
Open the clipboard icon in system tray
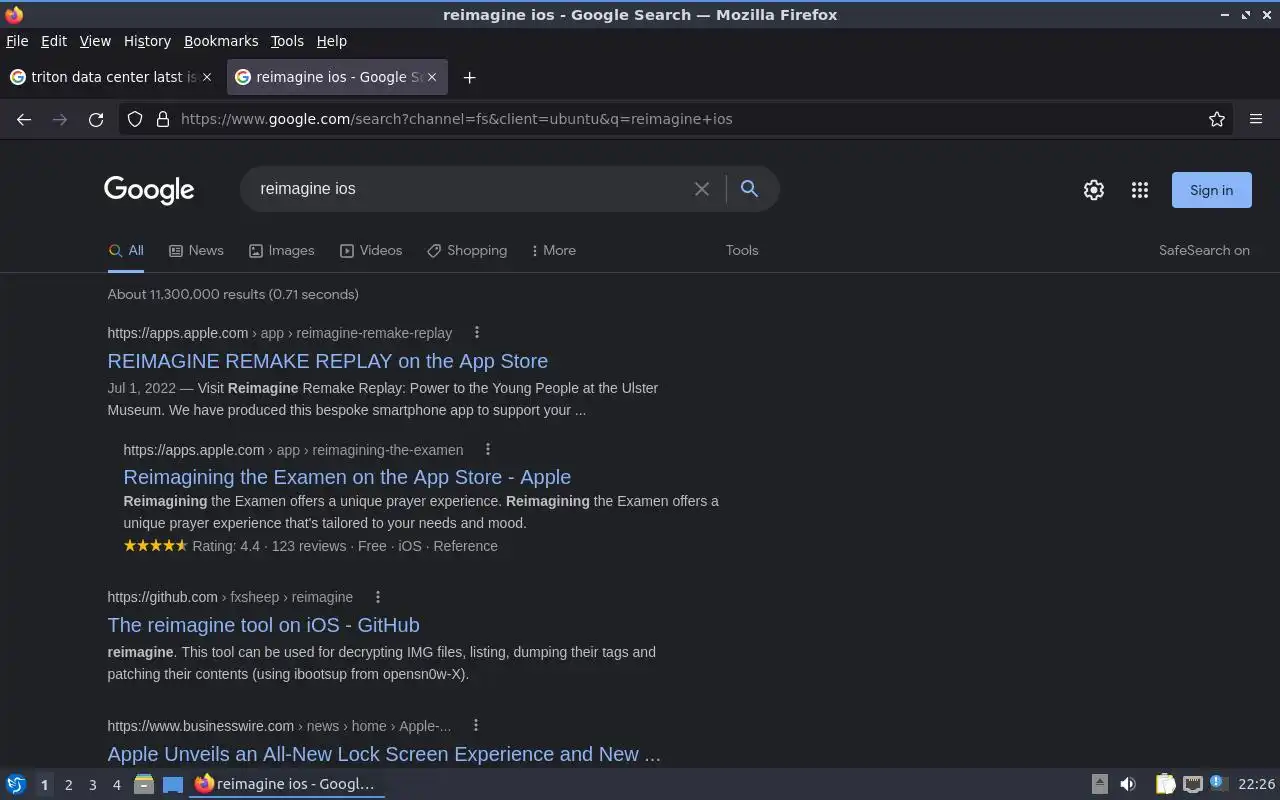click(1165, 784)
